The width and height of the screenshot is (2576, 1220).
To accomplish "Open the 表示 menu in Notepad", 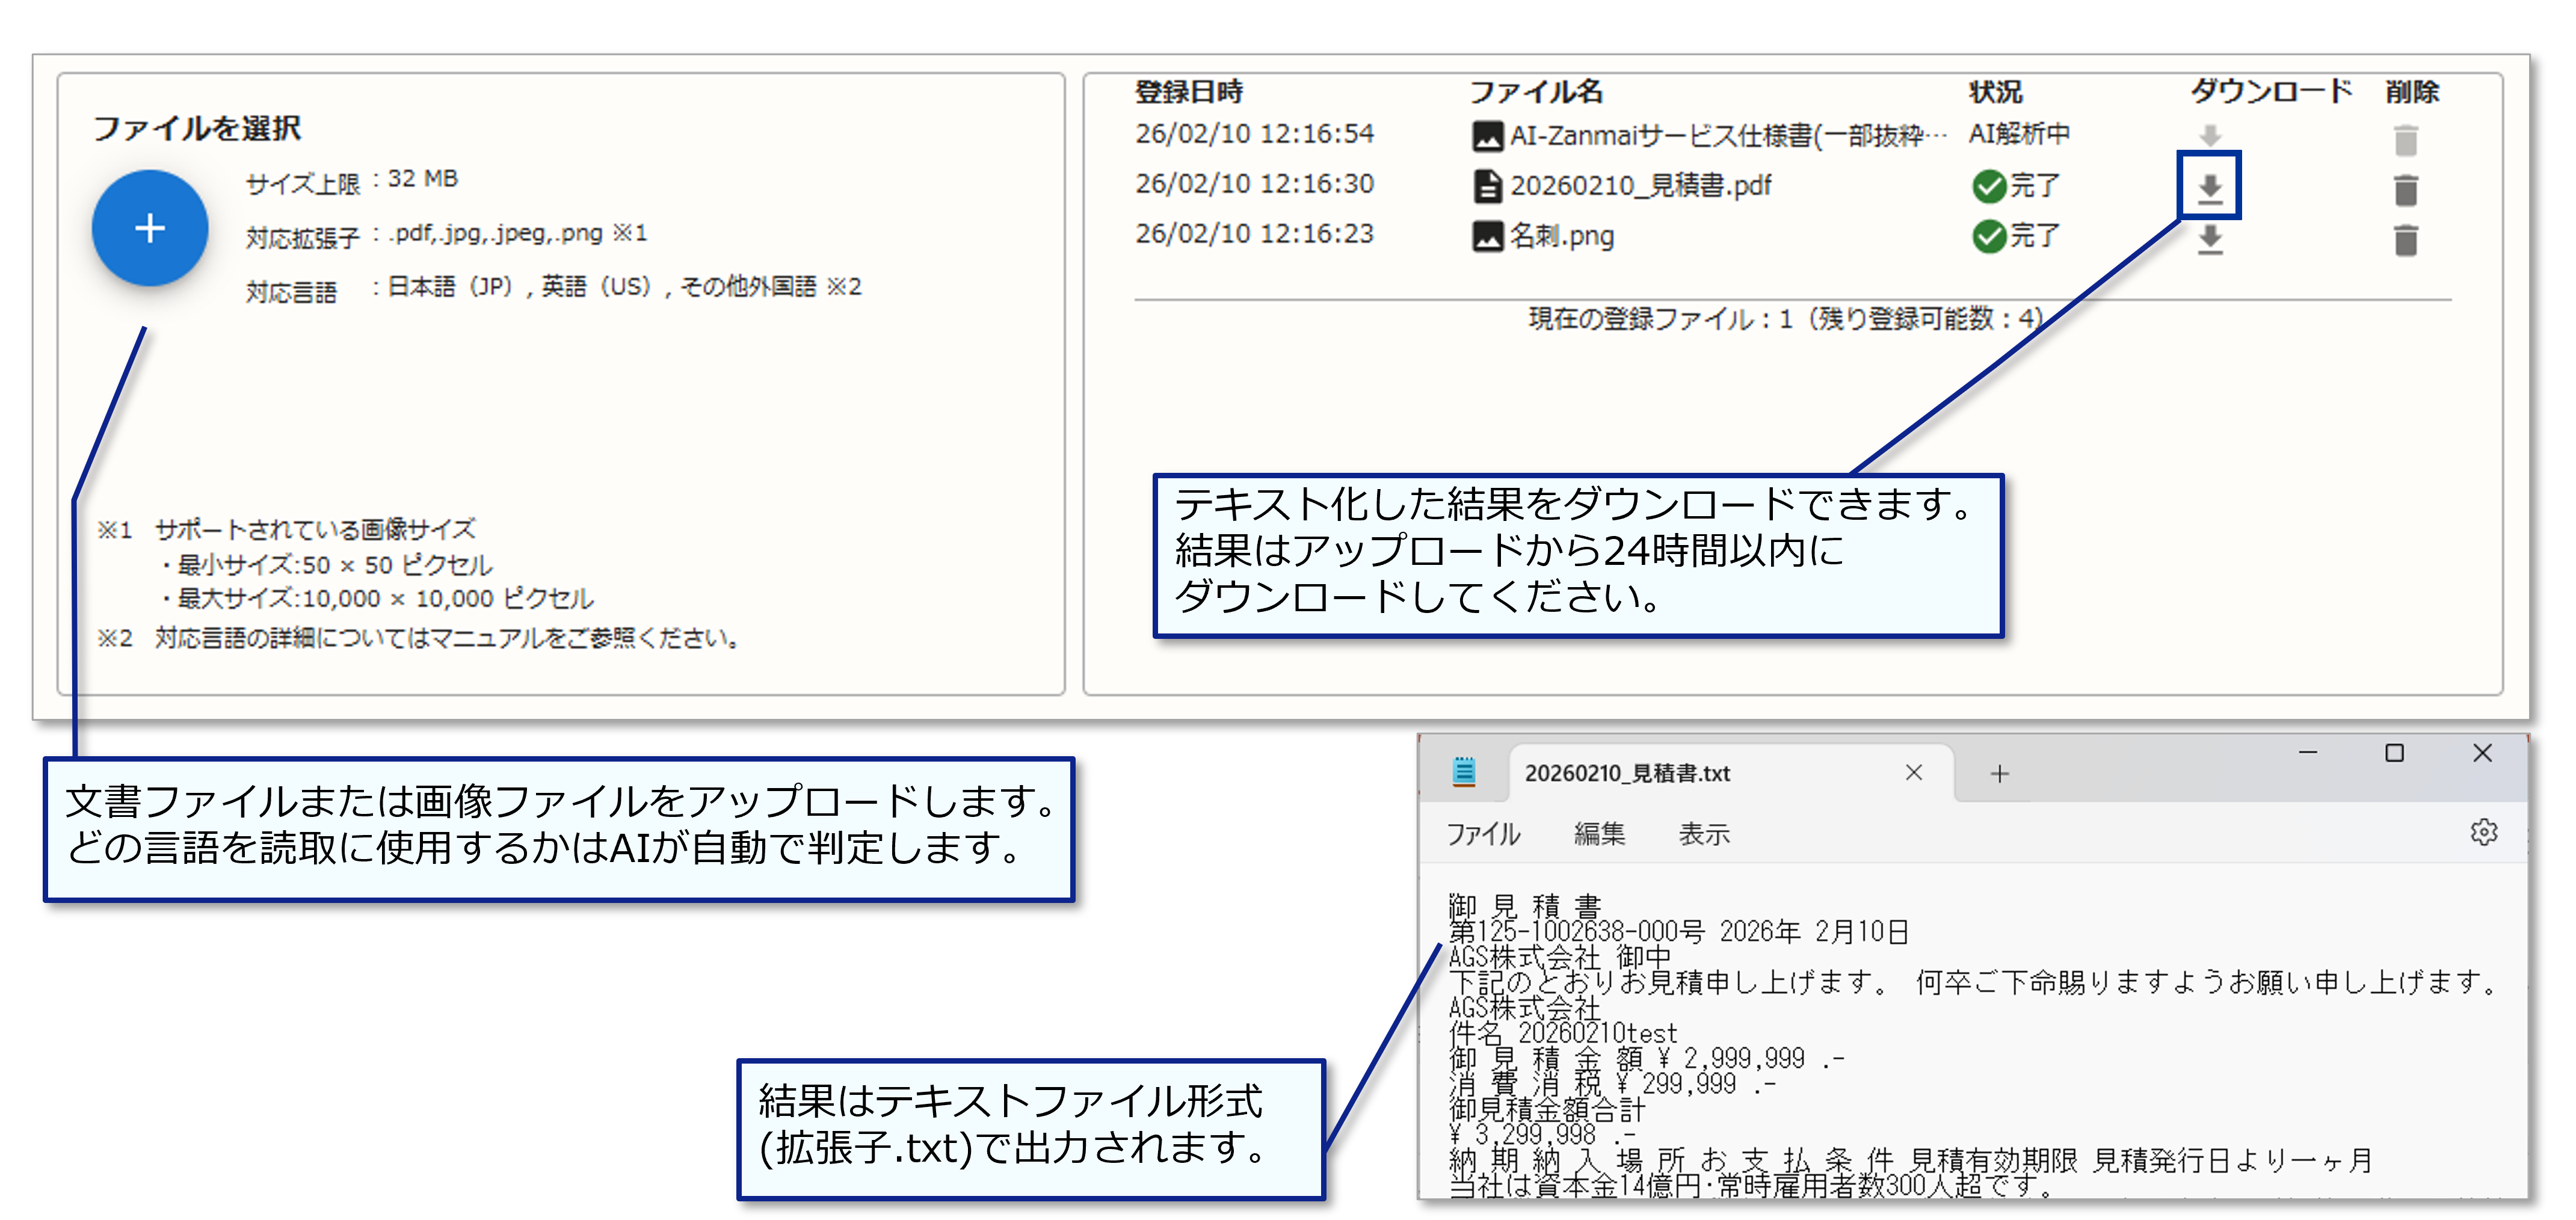I will [x=1703, y=833].
